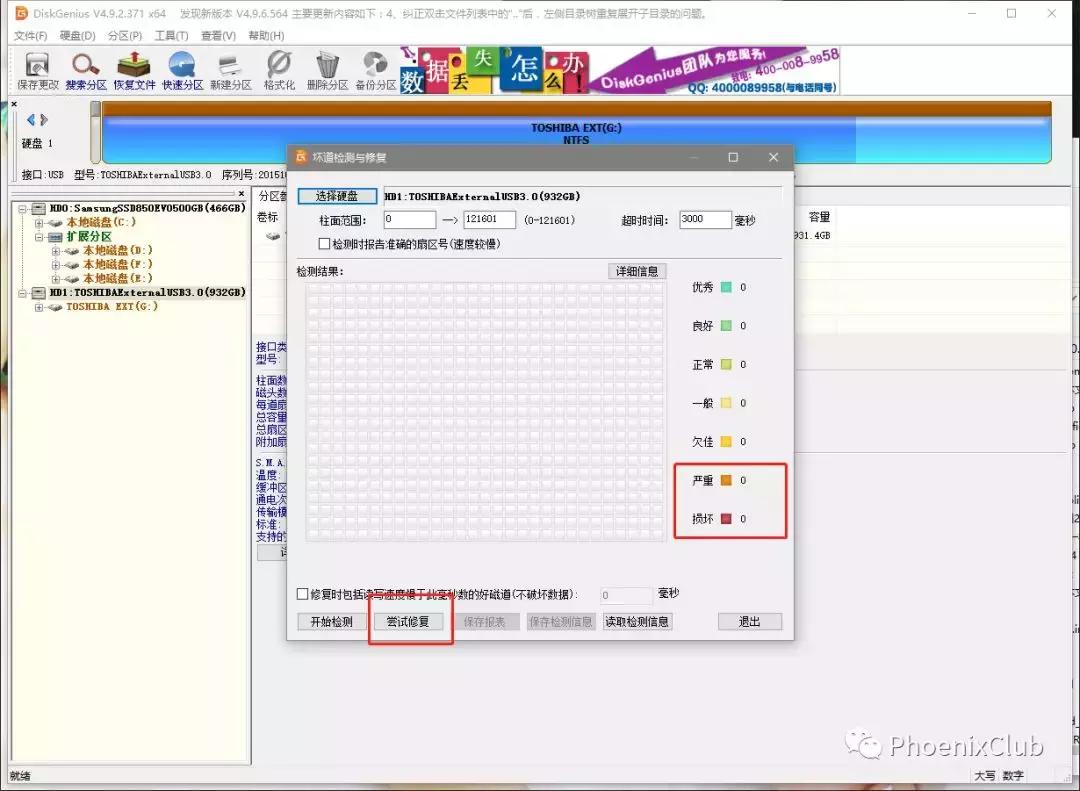Click the 损坏 red color swatch
The width and height of the screenshot is (1080, 791).
coord(726,519)
